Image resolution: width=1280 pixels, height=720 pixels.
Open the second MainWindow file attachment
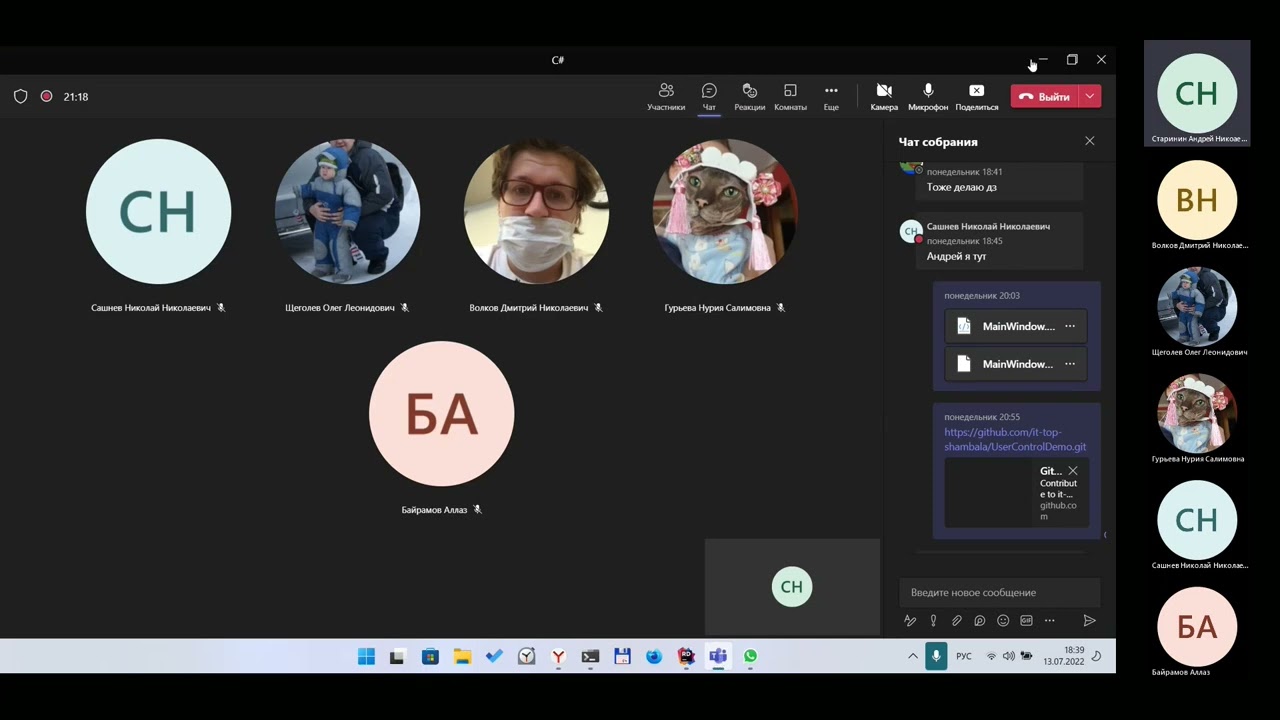(1006, 364)
